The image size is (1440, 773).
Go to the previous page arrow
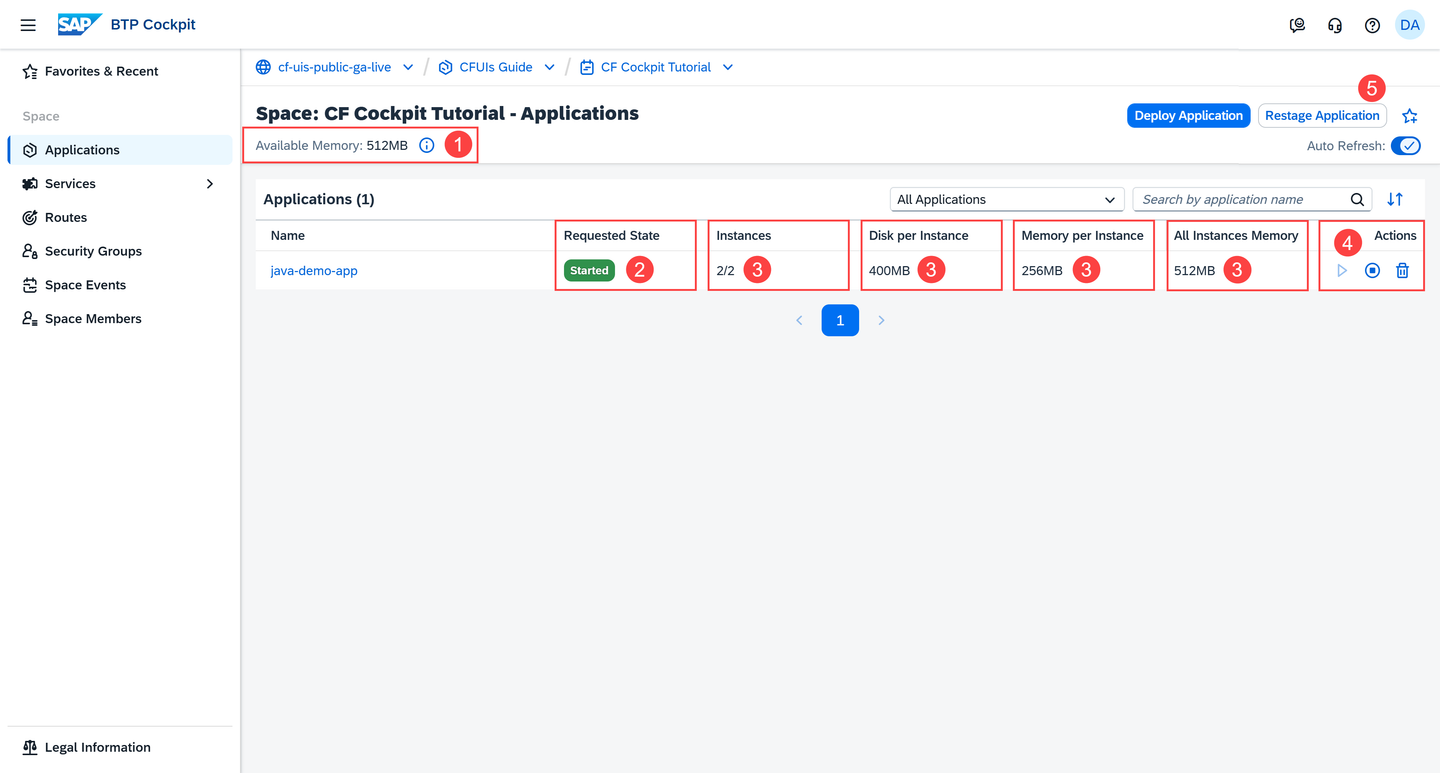coord(799,320)
